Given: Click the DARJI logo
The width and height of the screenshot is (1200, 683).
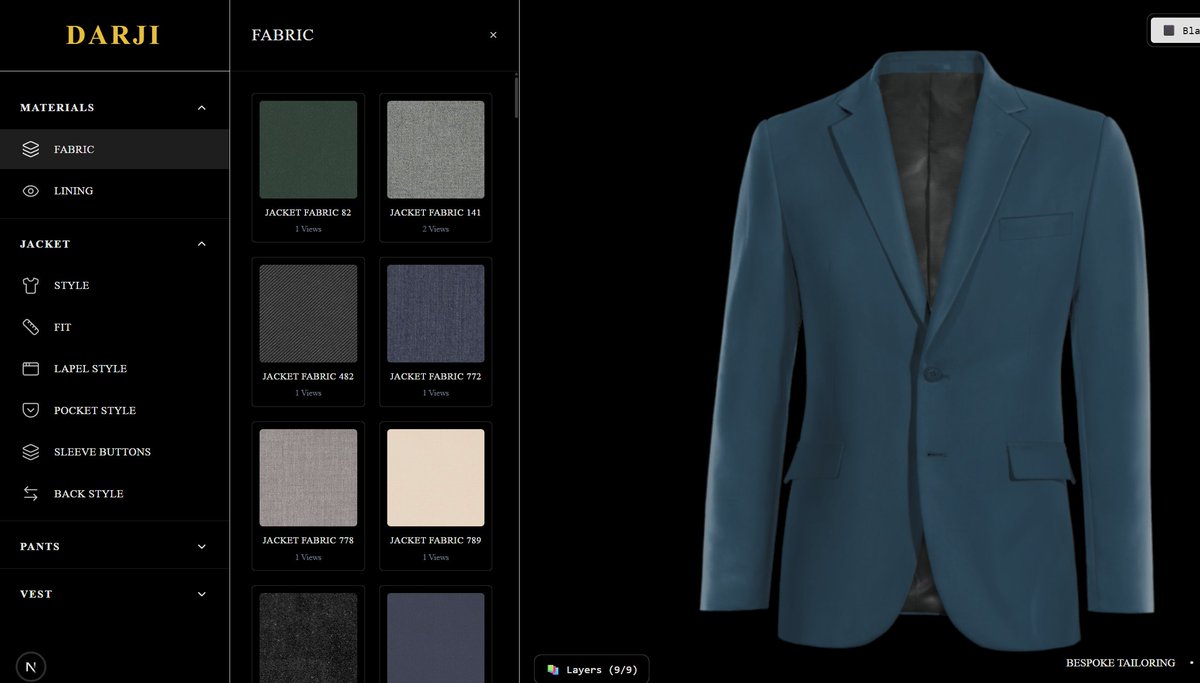Looking at the screenshot, I should tap(113, 35).
